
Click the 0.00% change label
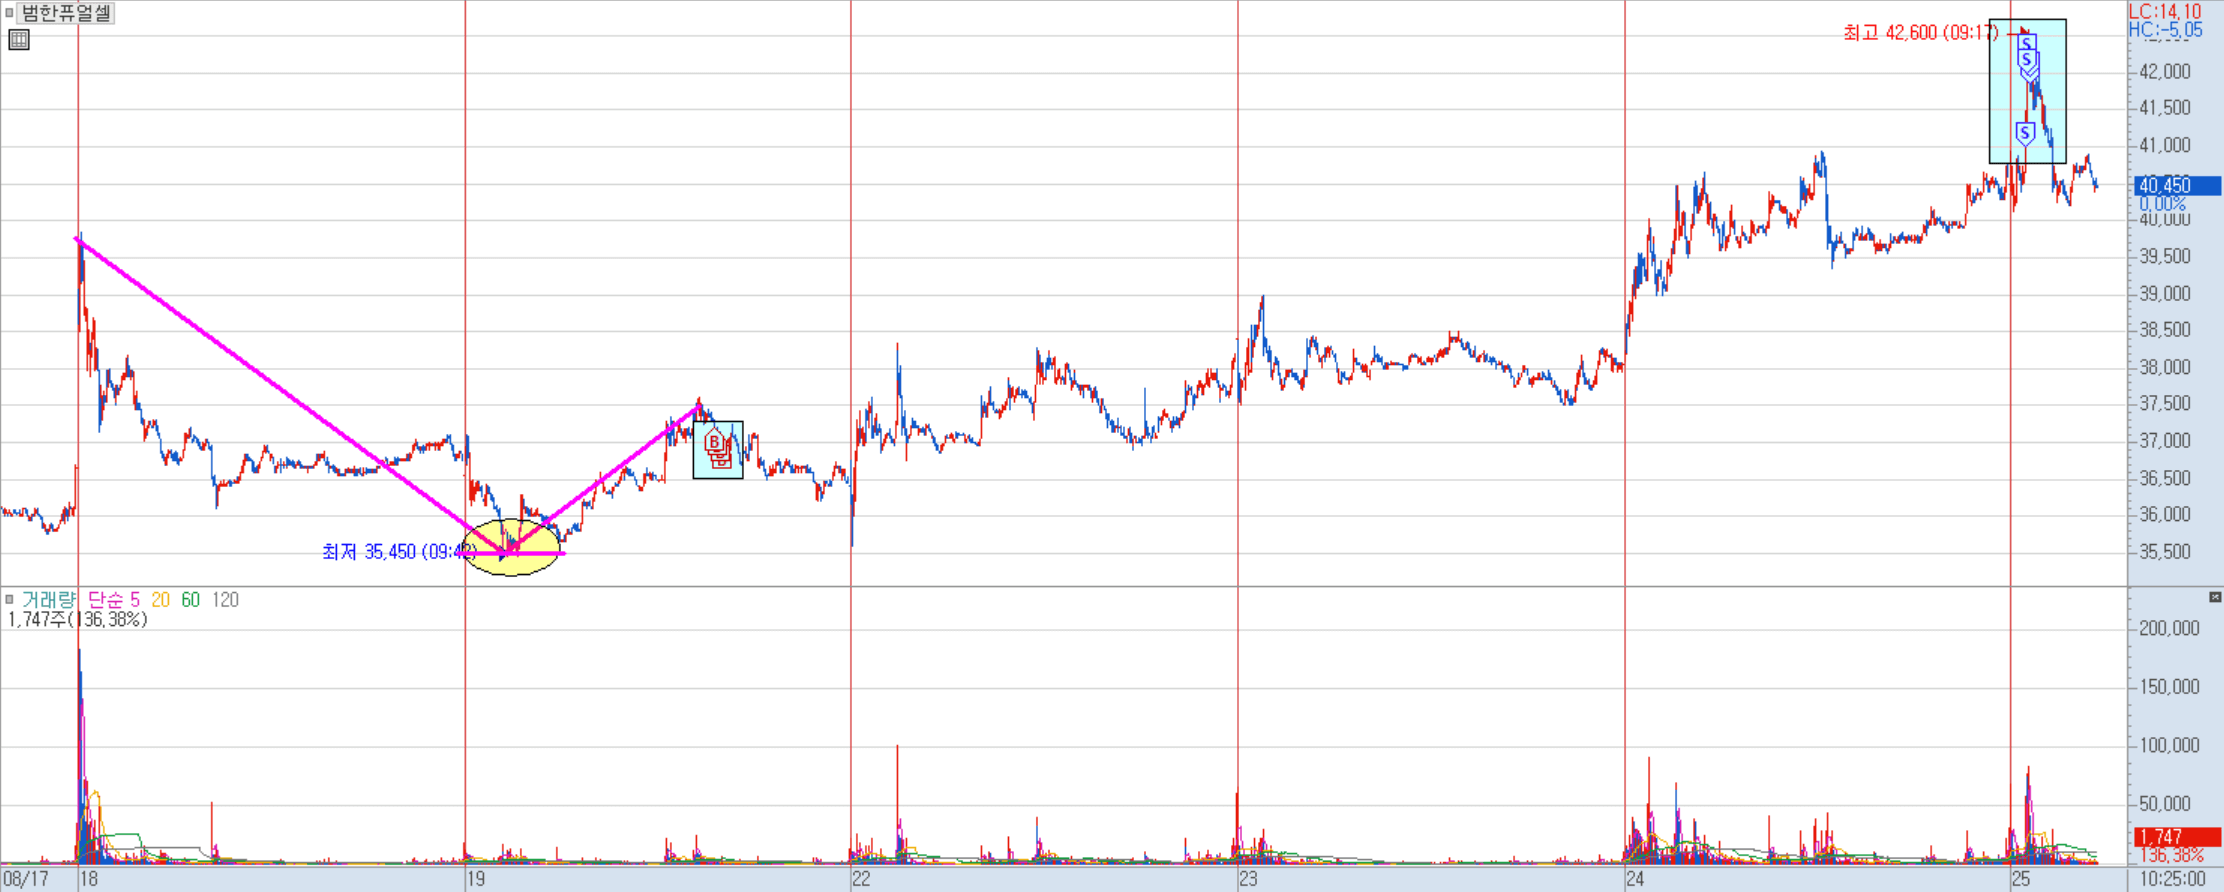2163,204
